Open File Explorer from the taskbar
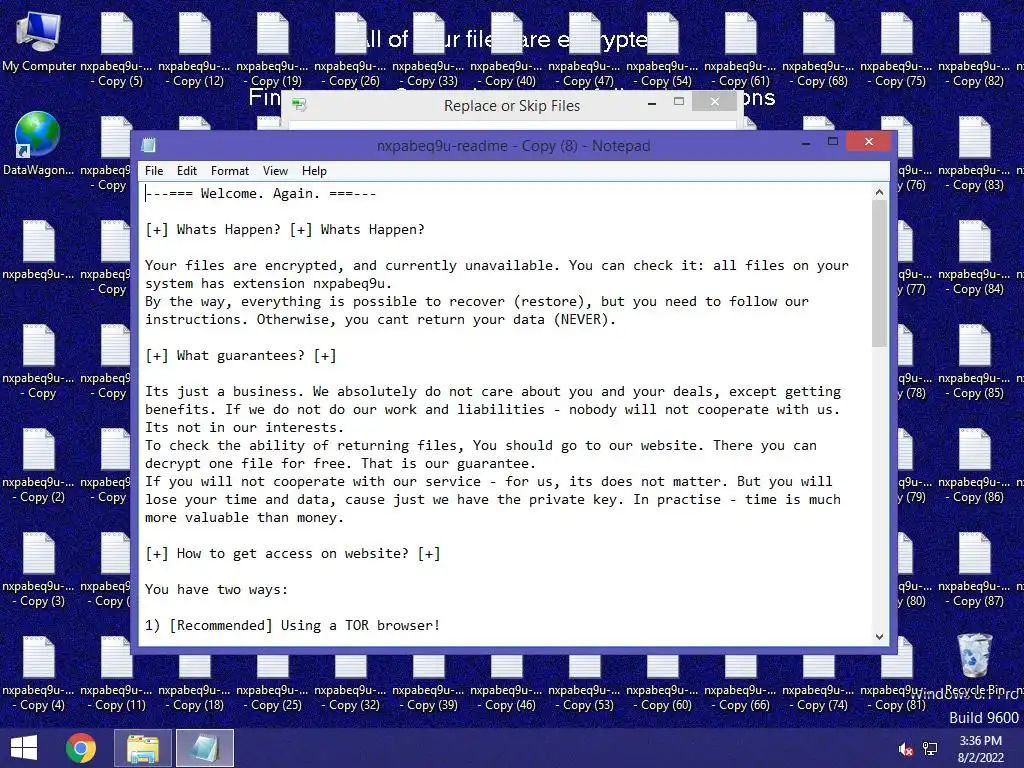1024x768 pixels. pos(143,748)
